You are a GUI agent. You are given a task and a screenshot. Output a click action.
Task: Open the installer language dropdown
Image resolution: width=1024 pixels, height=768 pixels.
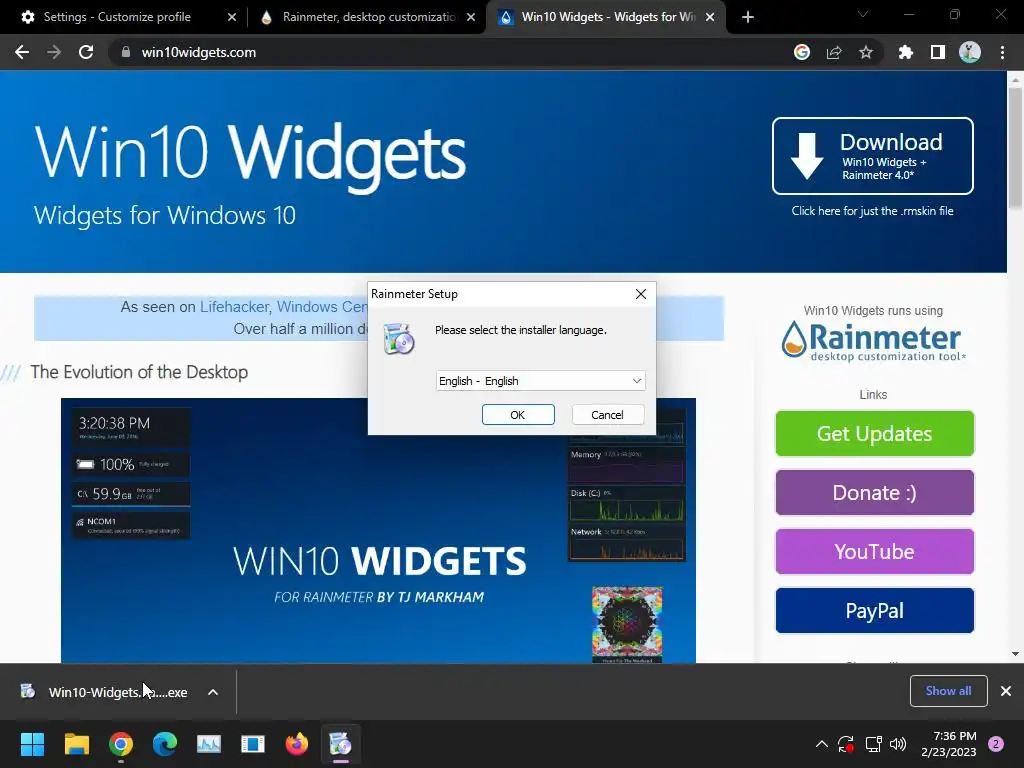coord(541,381)
